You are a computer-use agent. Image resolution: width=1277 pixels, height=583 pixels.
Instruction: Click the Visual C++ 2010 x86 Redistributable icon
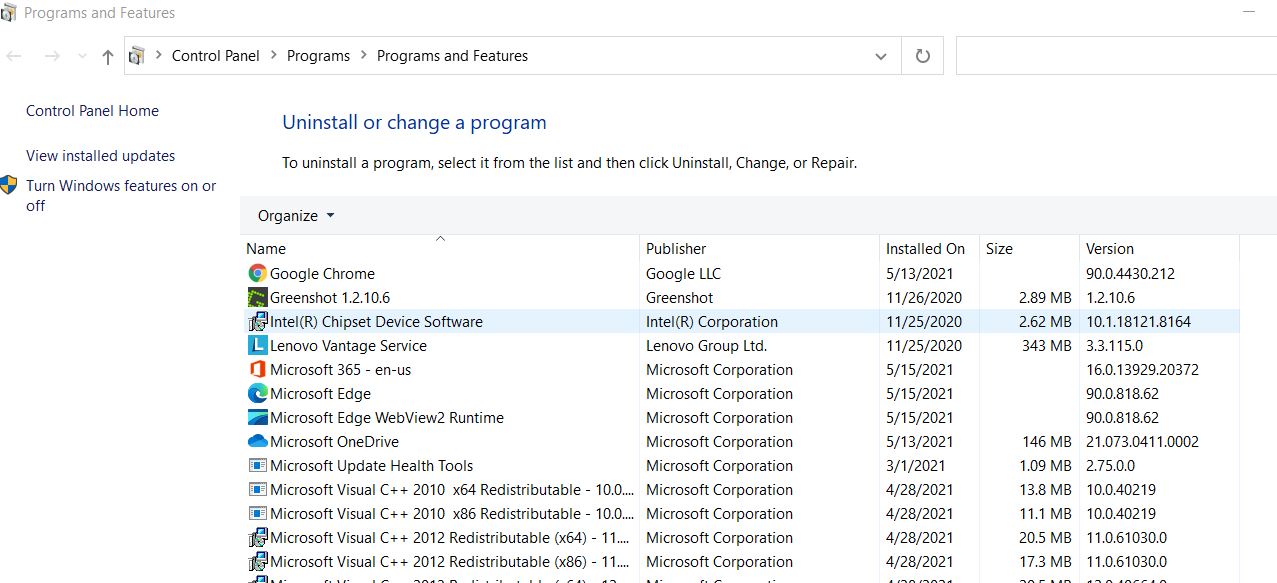pyautogui.click(x=257, y=513)
